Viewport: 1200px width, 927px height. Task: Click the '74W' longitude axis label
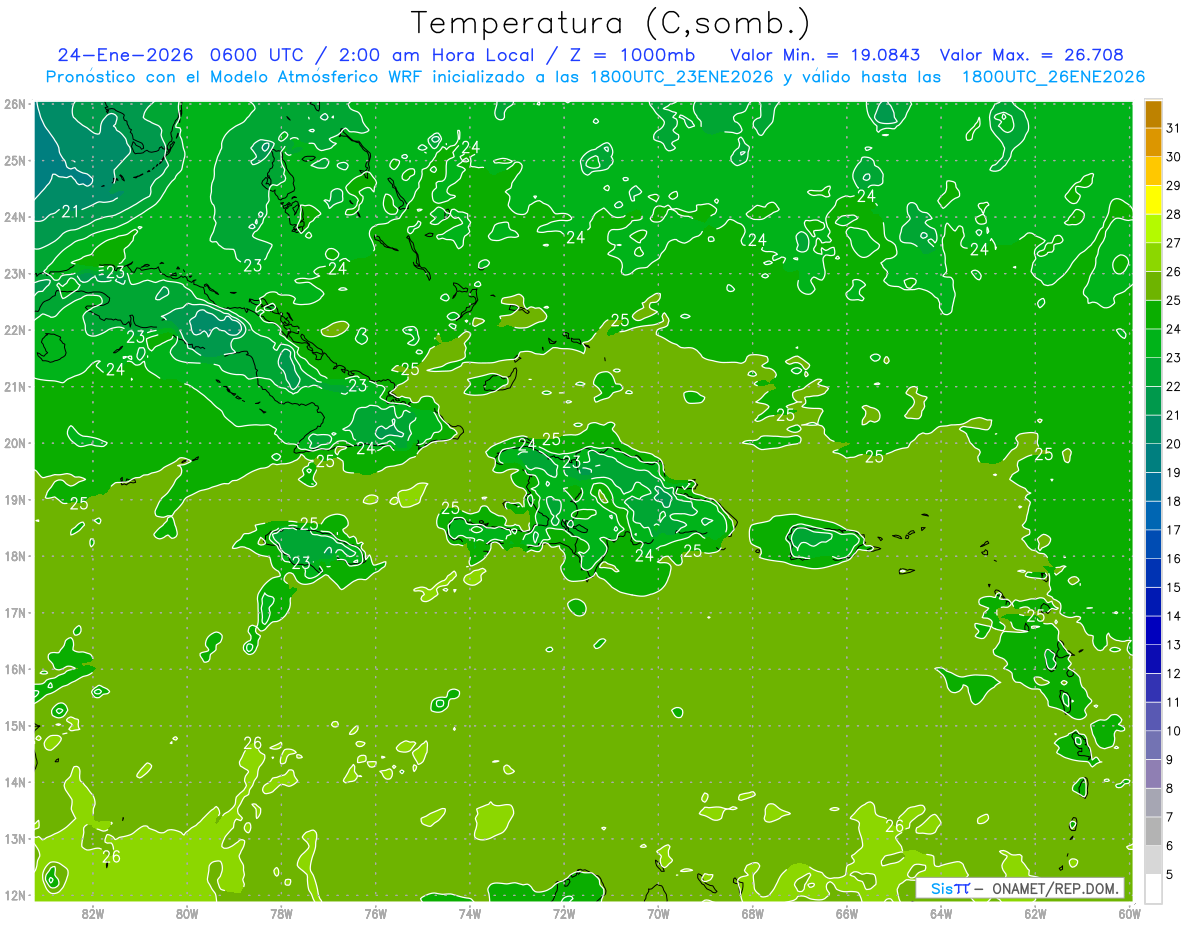[470, 912]
